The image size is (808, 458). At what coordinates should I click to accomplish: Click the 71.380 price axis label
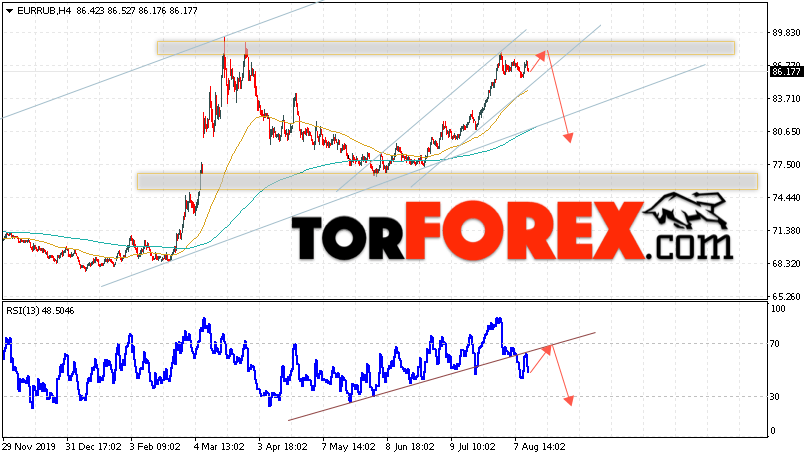point(786,230)
